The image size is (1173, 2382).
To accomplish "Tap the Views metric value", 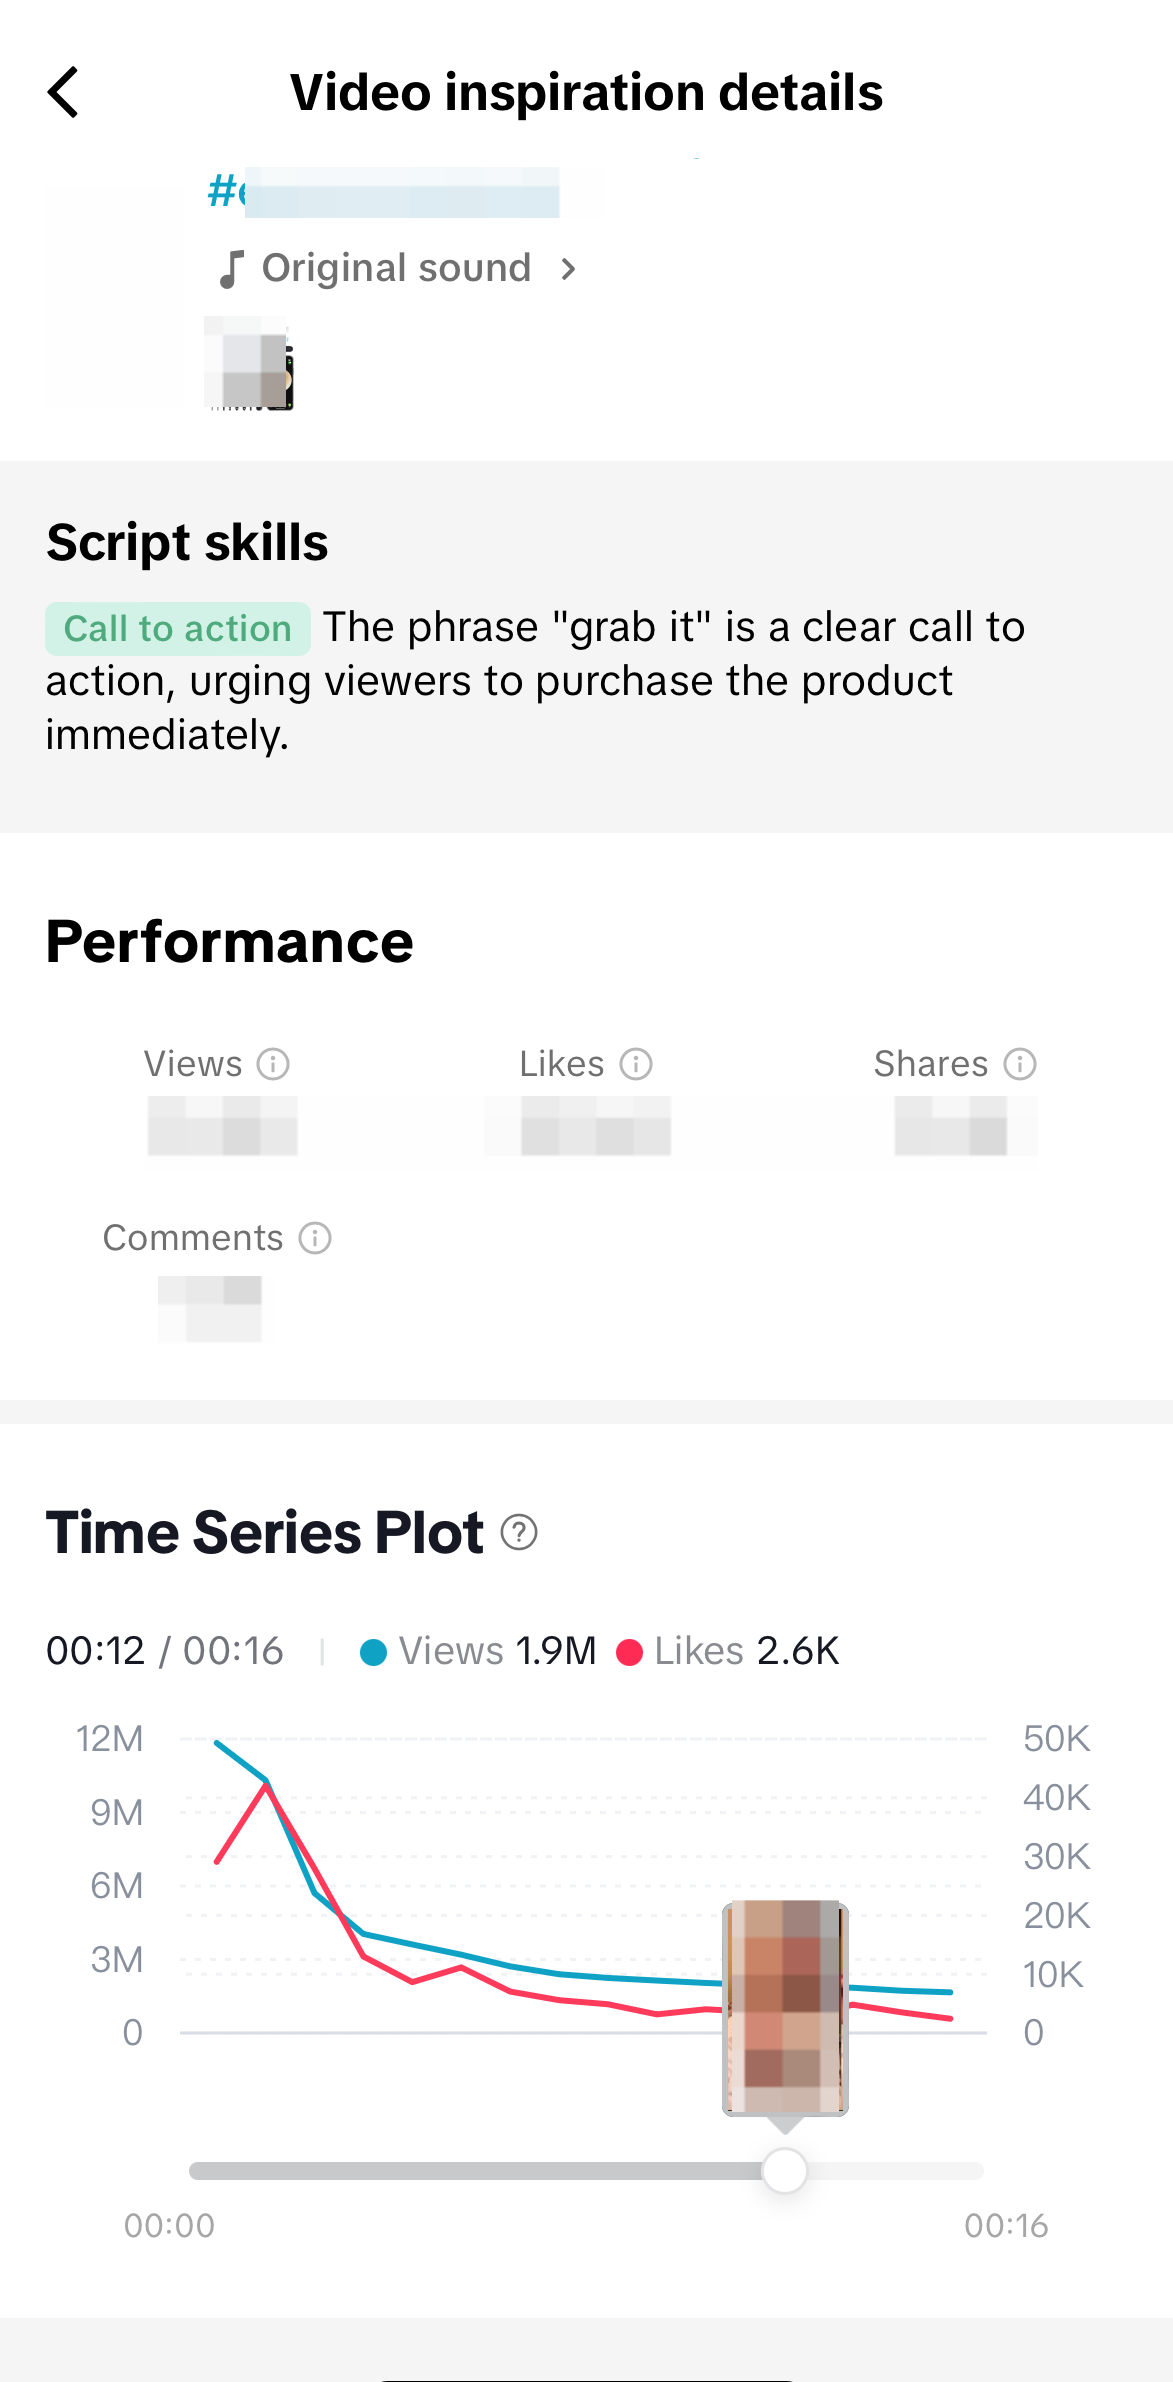I will point(222,1126).
